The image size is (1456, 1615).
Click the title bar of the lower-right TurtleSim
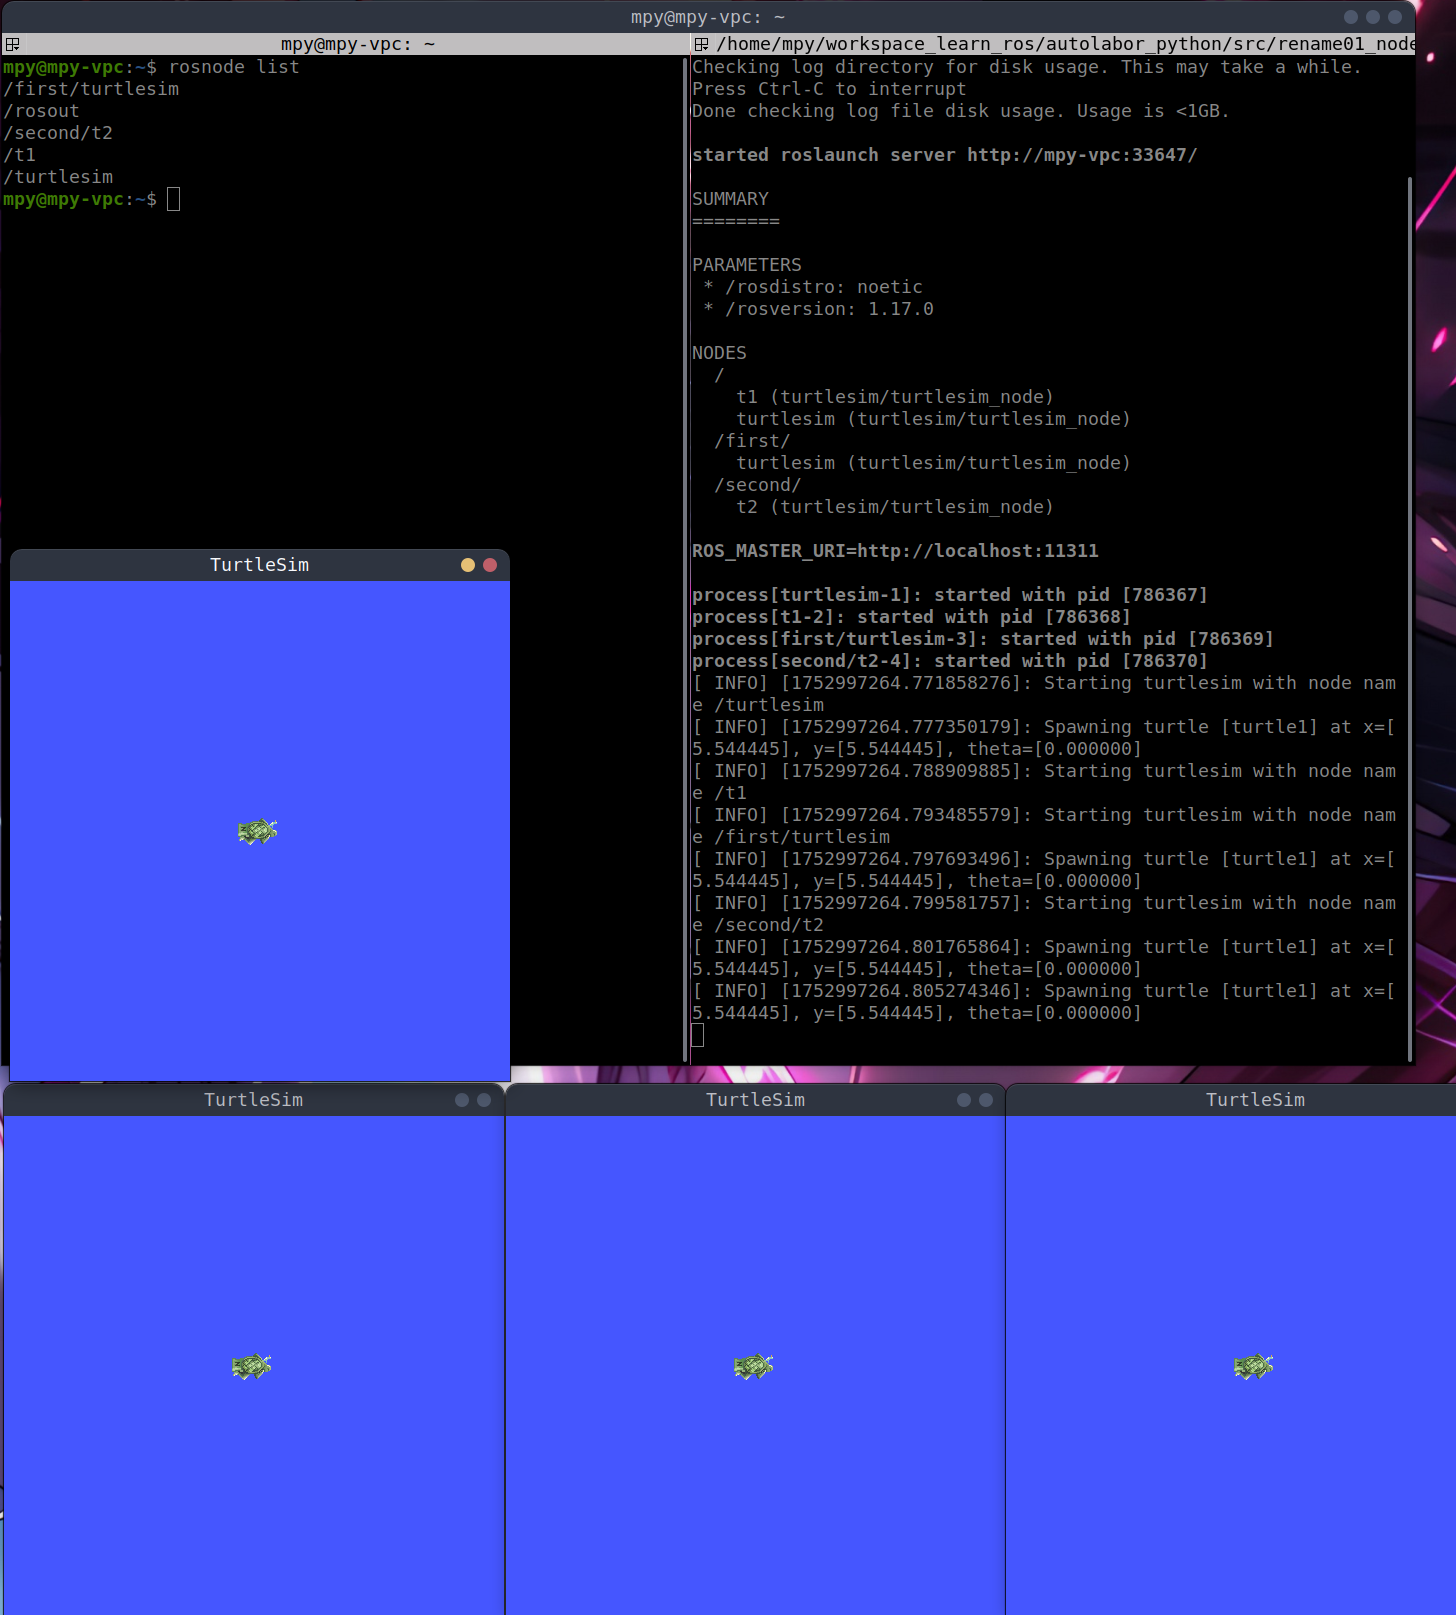[x=1254, y=1100]
